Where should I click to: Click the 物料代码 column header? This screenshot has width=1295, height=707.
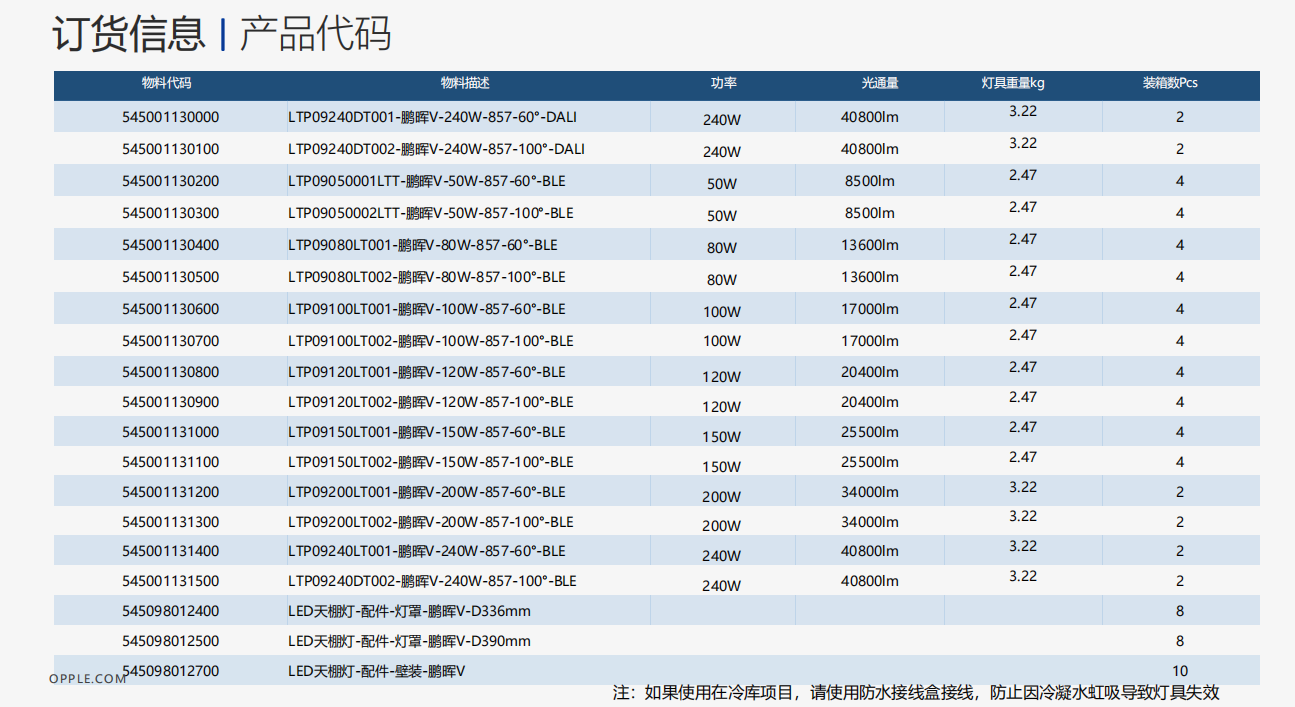coord(166,83)
